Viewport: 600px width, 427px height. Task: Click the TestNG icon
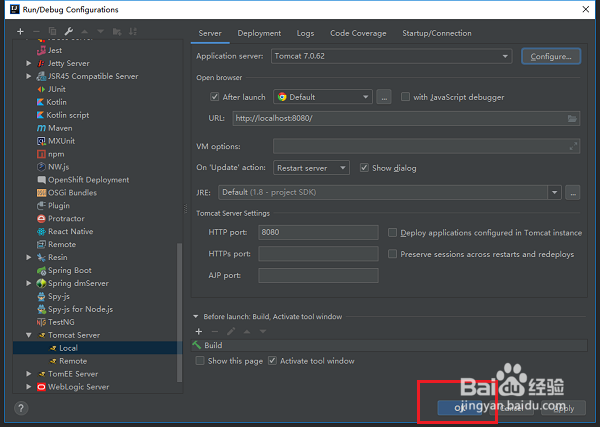click(x=41, y=322)
